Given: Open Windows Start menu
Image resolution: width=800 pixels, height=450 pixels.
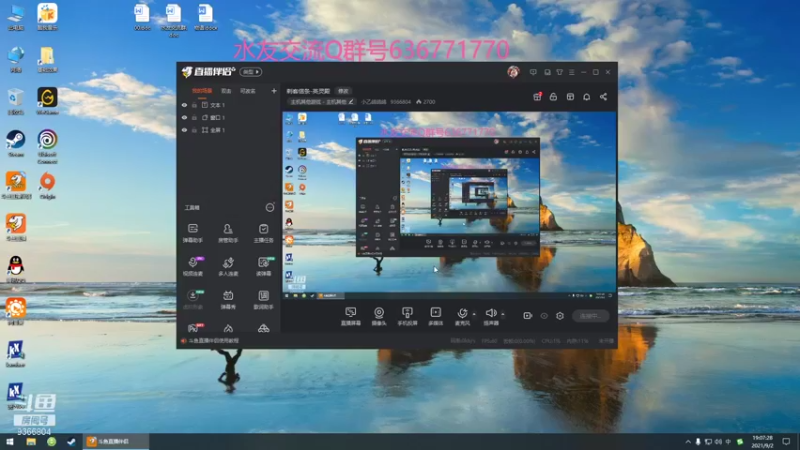Looking at the screenshot, I should (x=10, y=442).
